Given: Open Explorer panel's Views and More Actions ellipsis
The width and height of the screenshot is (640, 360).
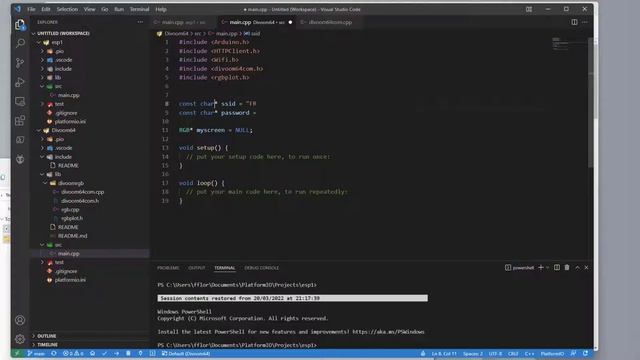Looking at the screenshot, I should [140, 22].
